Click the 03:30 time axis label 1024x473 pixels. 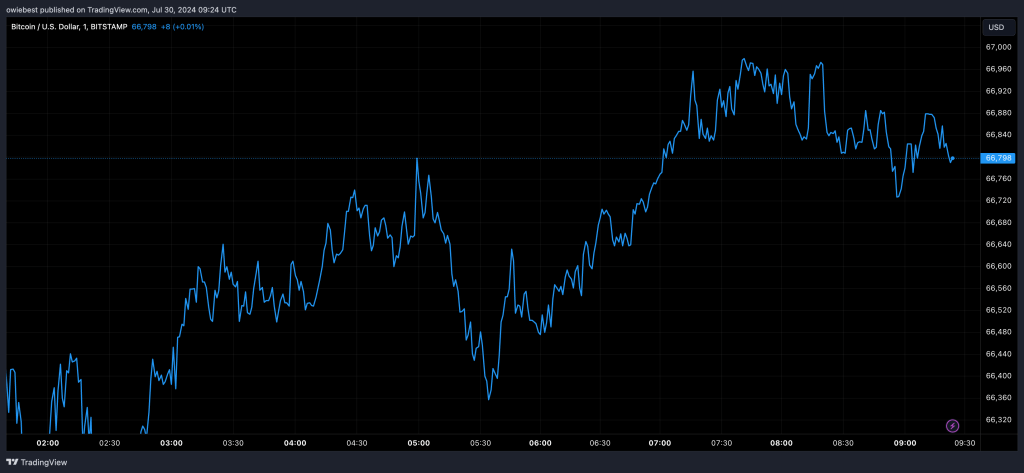tap(232, 443)
